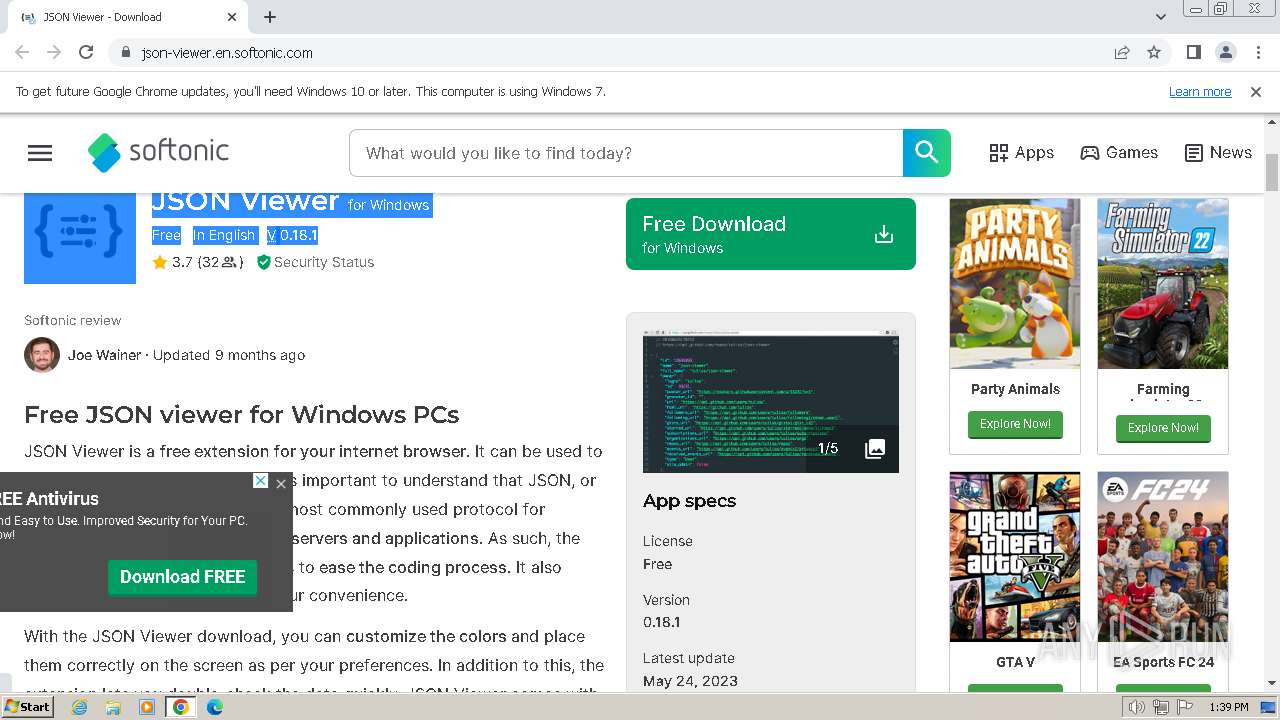Click Explore Now under Party Animals

point(1015,424)
